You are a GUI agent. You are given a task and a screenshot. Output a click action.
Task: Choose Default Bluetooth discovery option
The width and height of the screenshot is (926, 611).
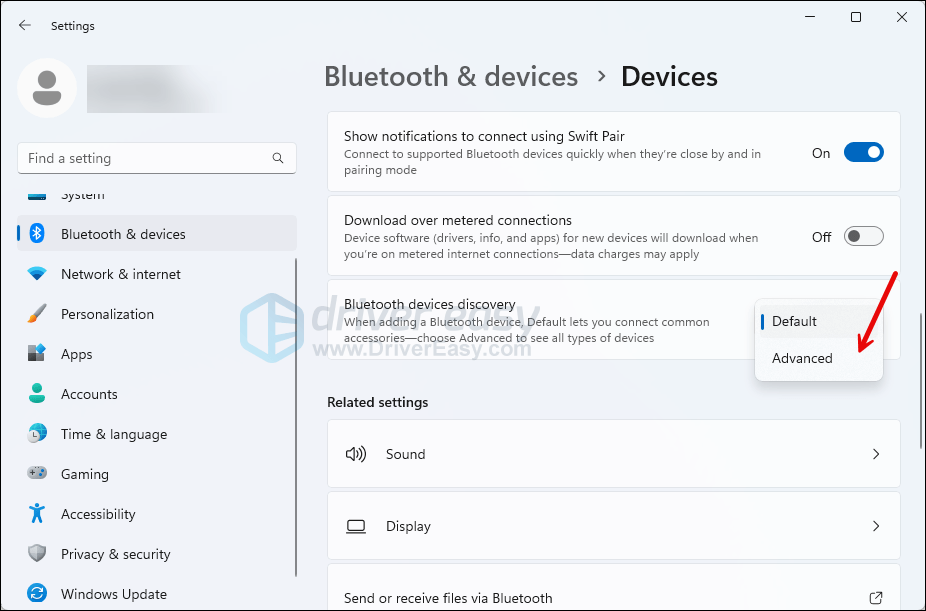pyautogui.click(x=794, y=321)
